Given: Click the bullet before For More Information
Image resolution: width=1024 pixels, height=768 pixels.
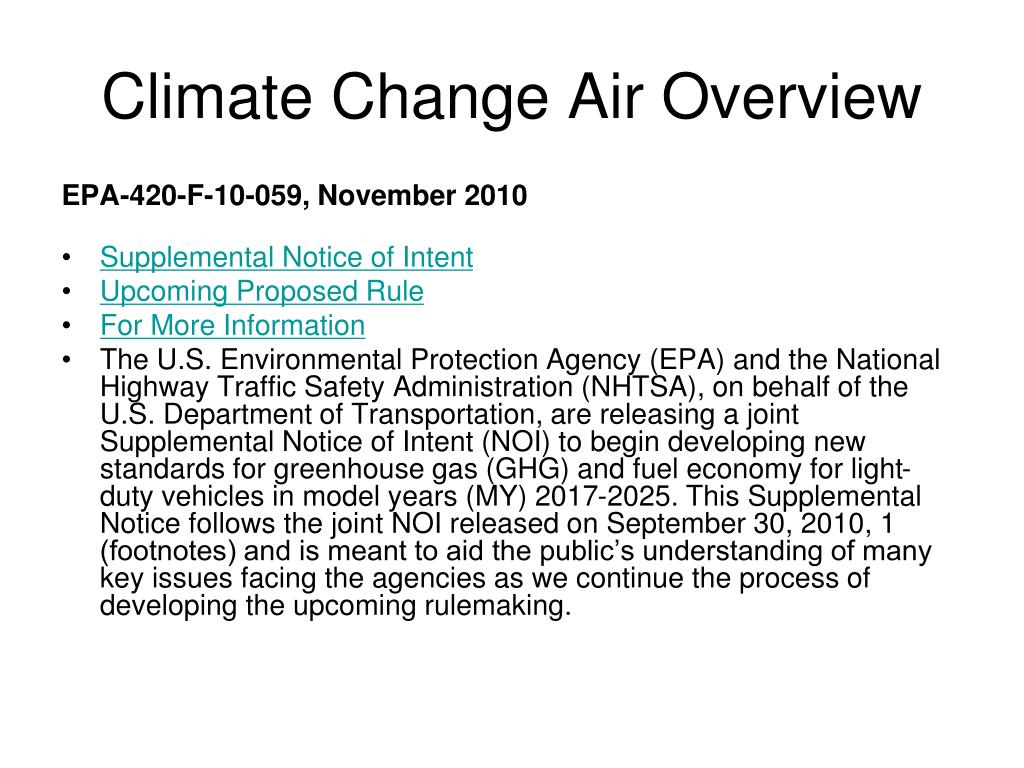Looking at the screenshot, I should click(x=67, y=325).
